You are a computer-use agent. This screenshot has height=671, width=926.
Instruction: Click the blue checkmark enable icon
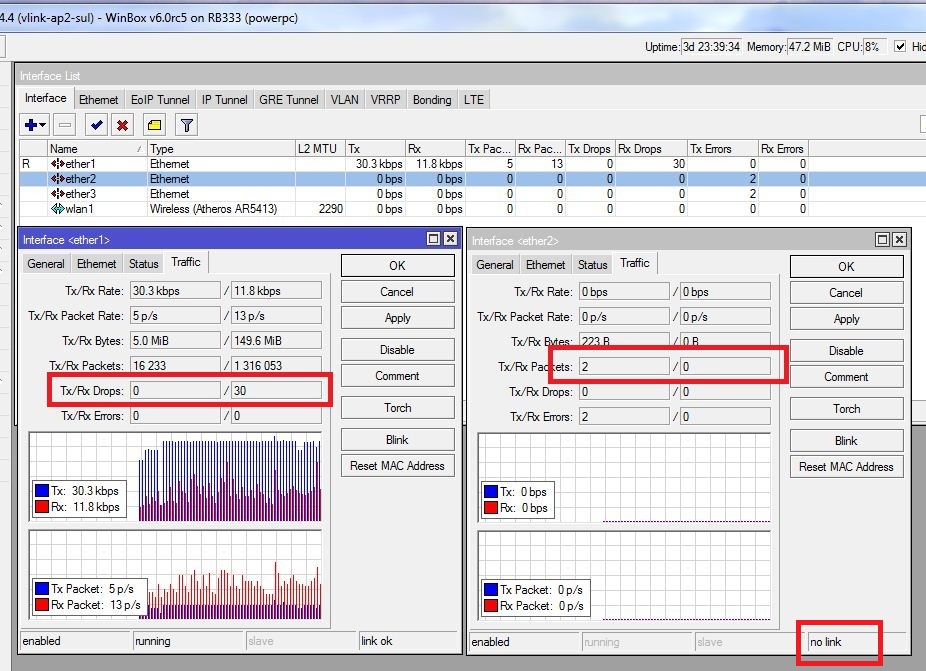96,125
